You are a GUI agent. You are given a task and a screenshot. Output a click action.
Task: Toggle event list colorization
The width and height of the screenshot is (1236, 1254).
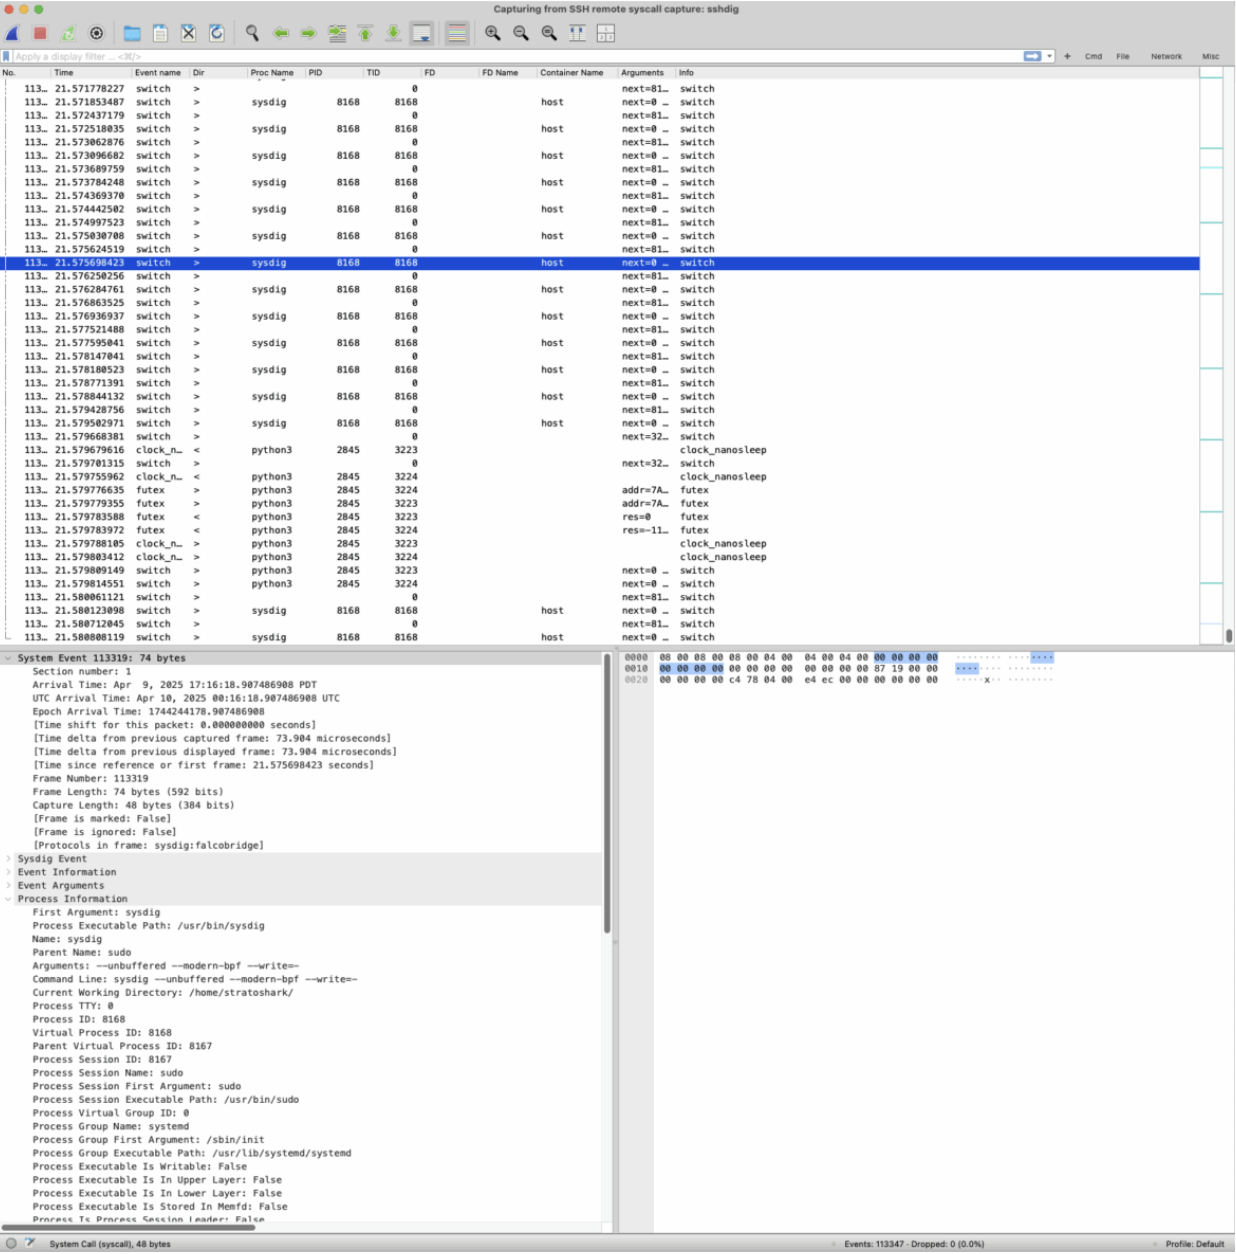point(457,34)
